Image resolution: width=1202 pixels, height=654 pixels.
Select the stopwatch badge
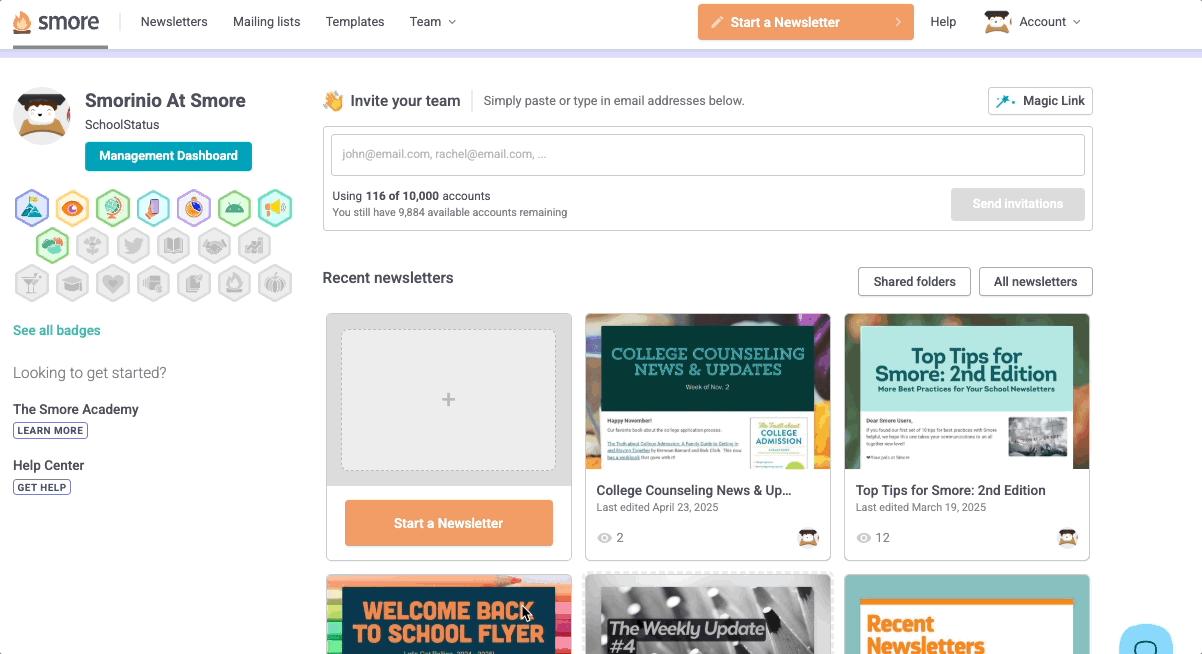[x=194, y=208]
